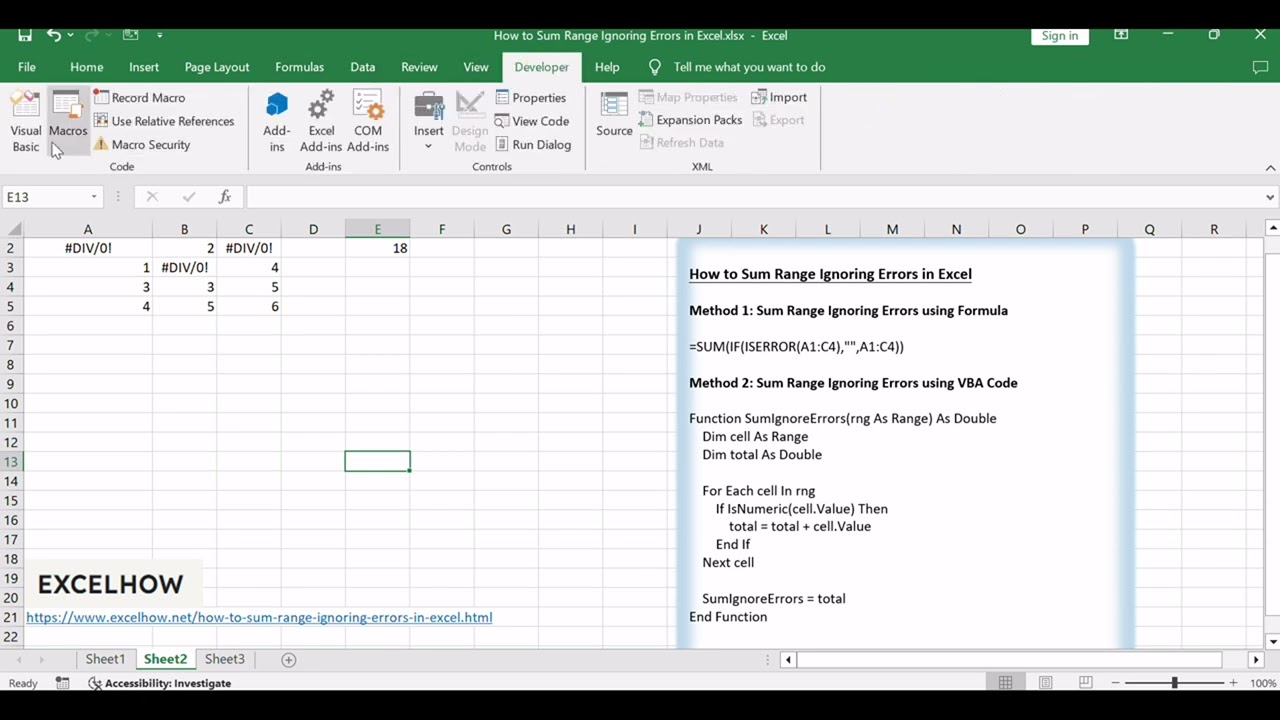The width and height of the screenshot is (1280, 720).
Task: Open XML Expansion Packs
Action: point(690,120)
